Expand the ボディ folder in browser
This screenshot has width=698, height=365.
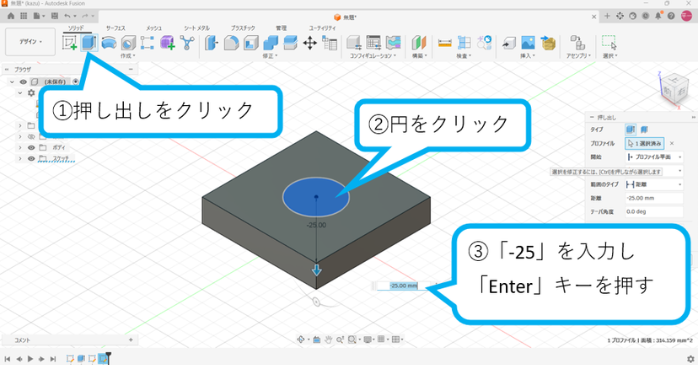tap(20, 147)
